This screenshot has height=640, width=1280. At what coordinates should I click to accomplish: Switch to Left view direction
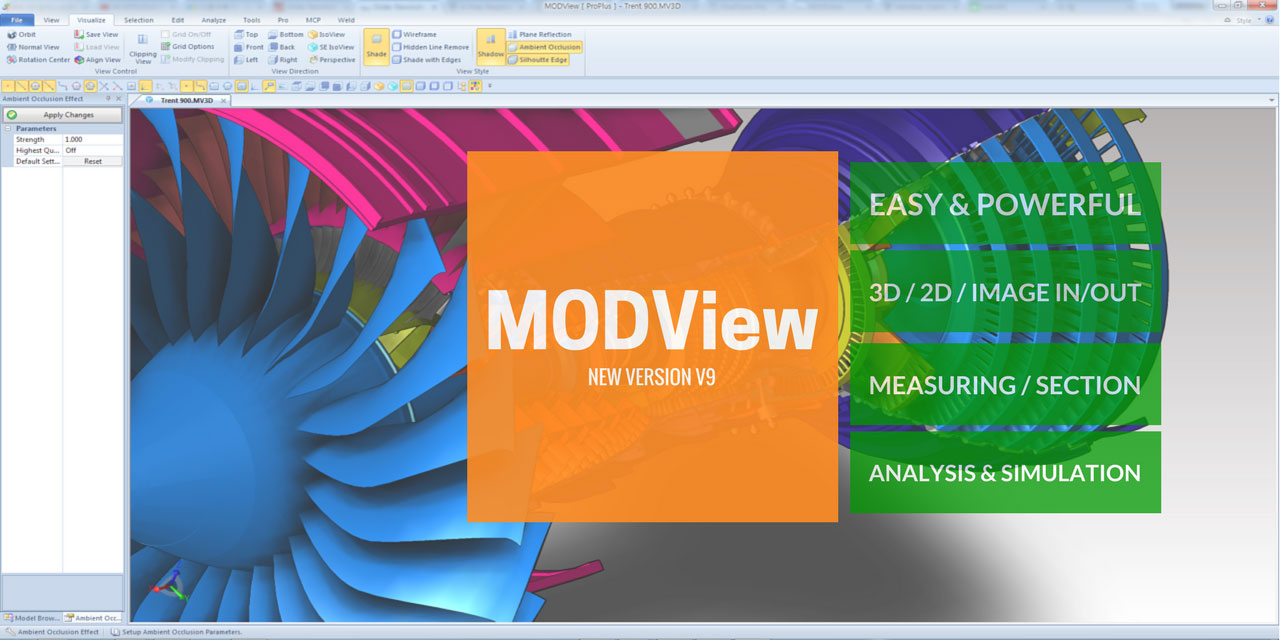pyautogui.click(x=245, y=59)
